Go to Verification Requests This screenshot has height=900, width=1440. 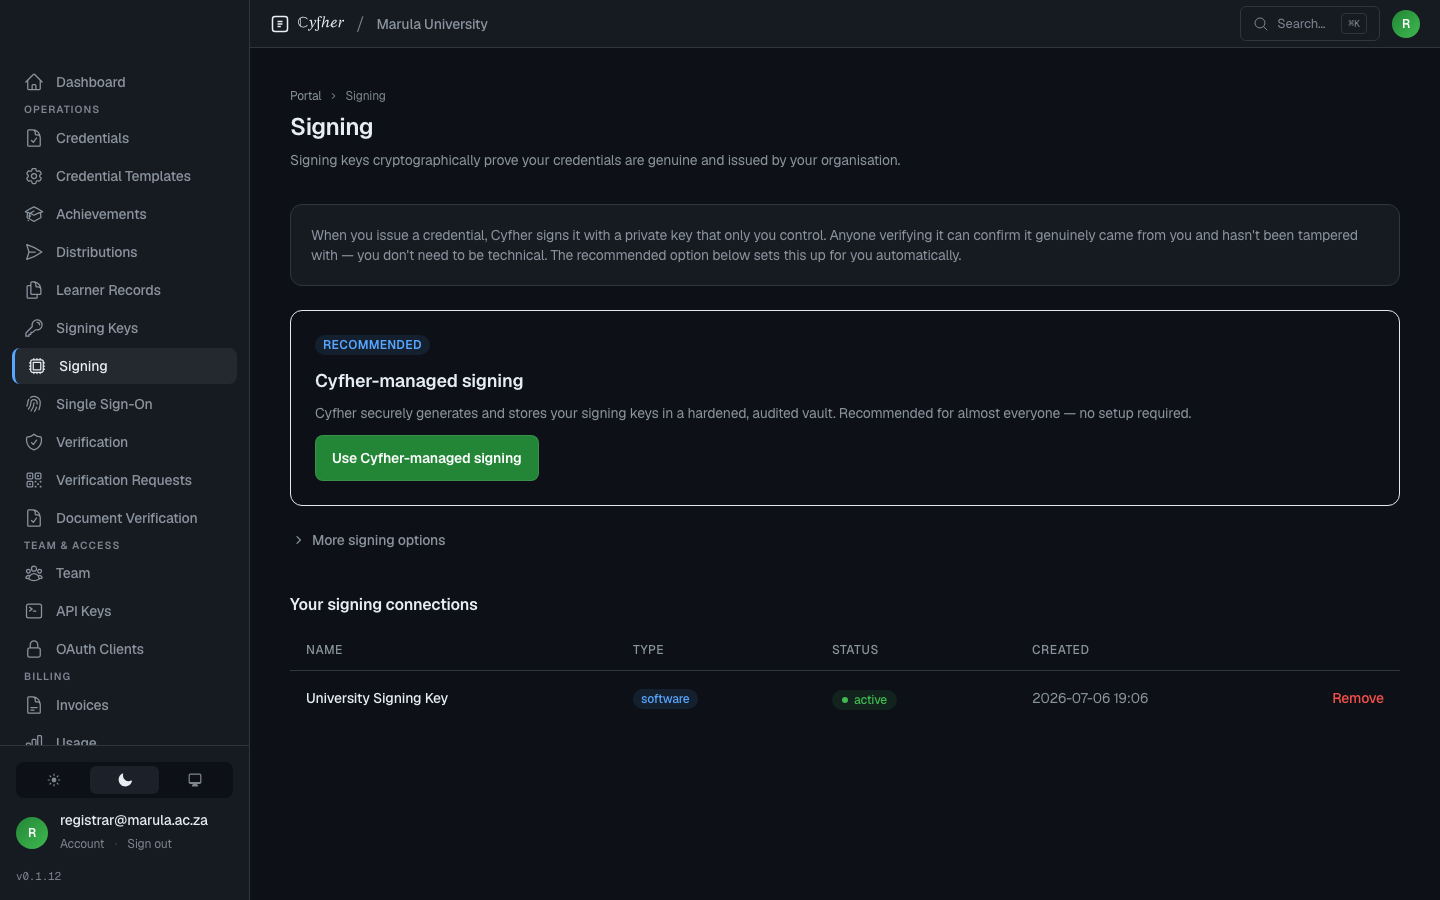pyautogui.click(x=124, y=480)
